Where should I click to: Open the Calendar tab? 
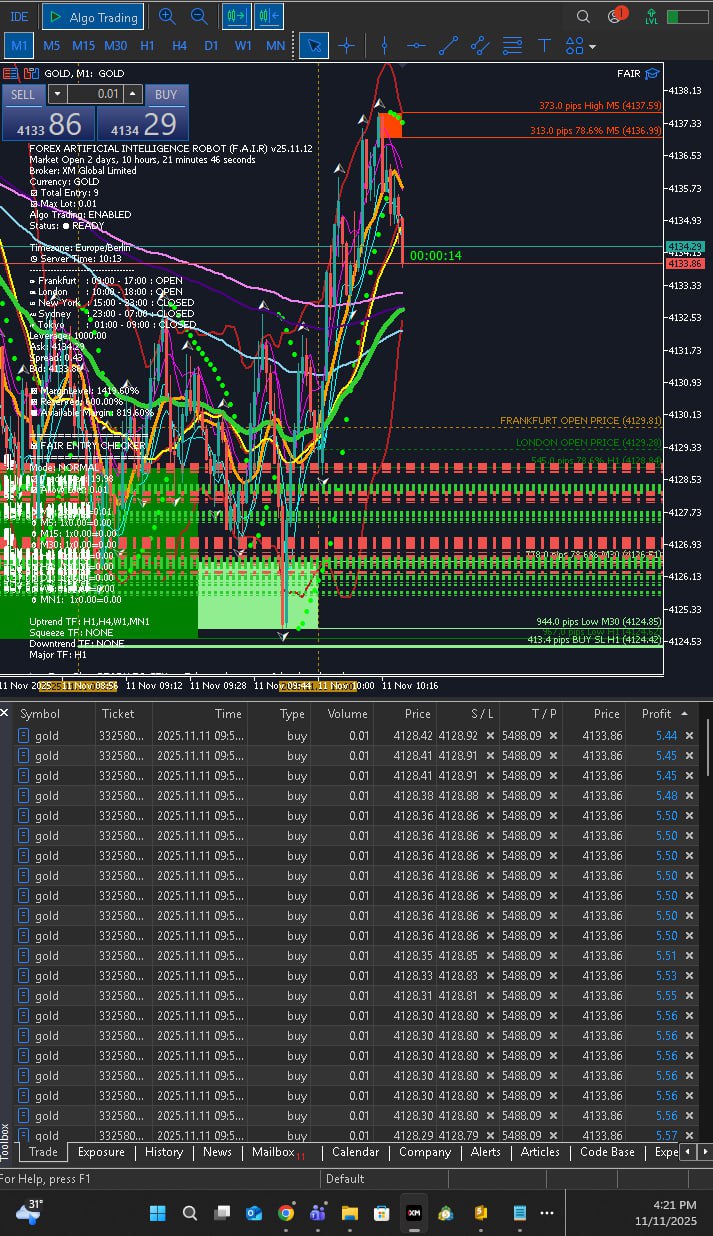355,1152
